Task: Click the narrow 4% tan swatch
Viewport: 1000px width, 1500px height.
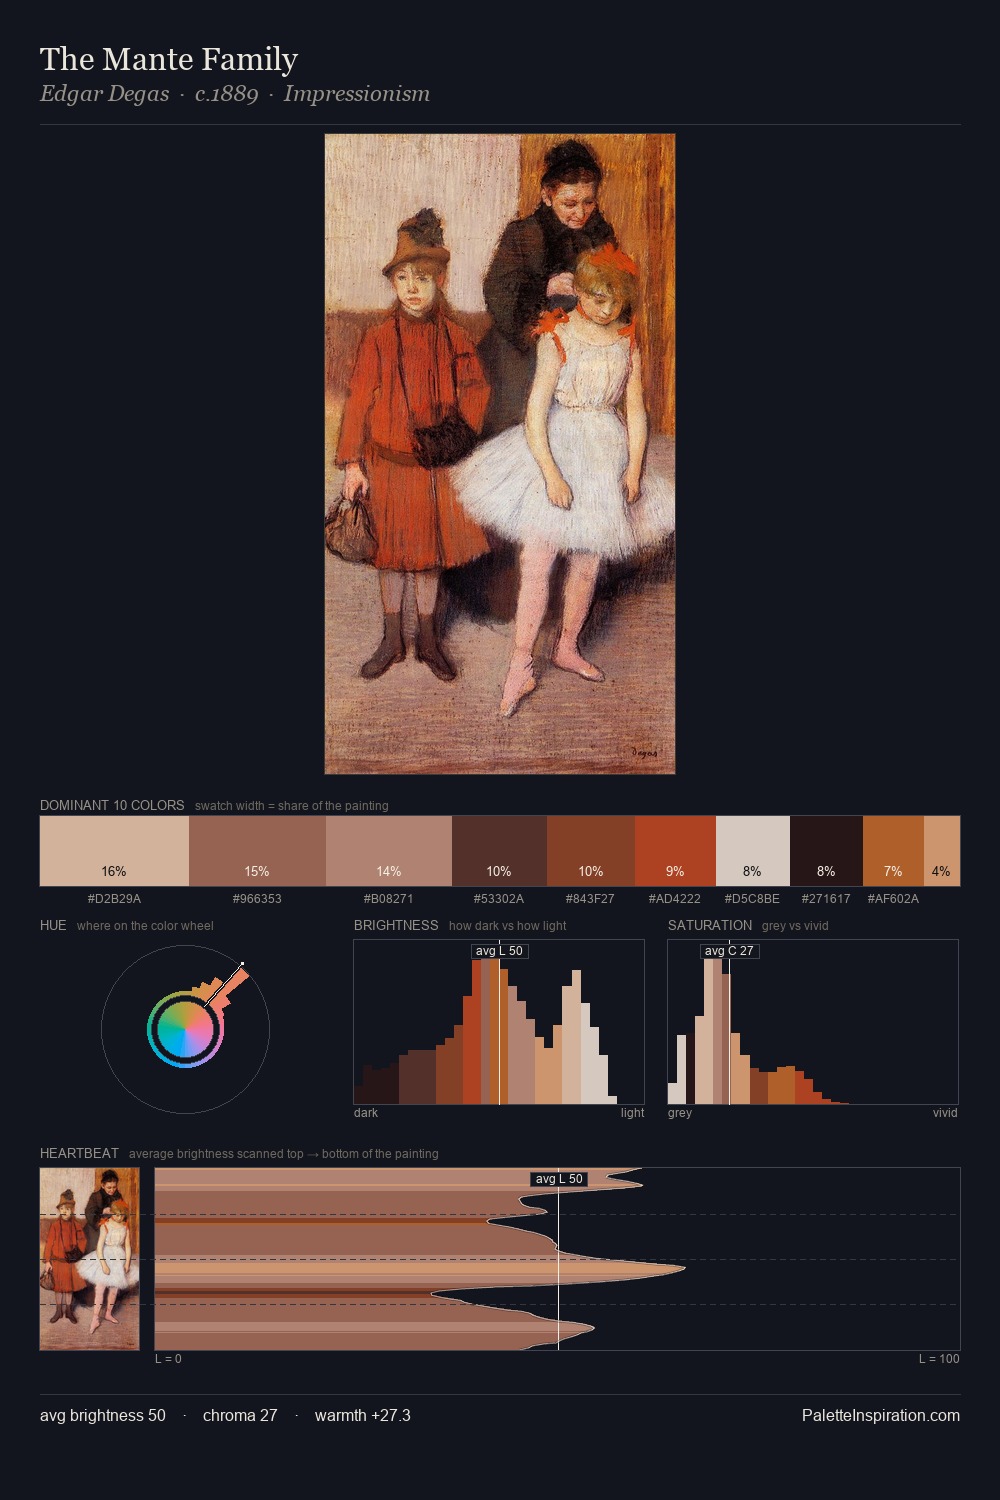Action: [x=942, y=851]
